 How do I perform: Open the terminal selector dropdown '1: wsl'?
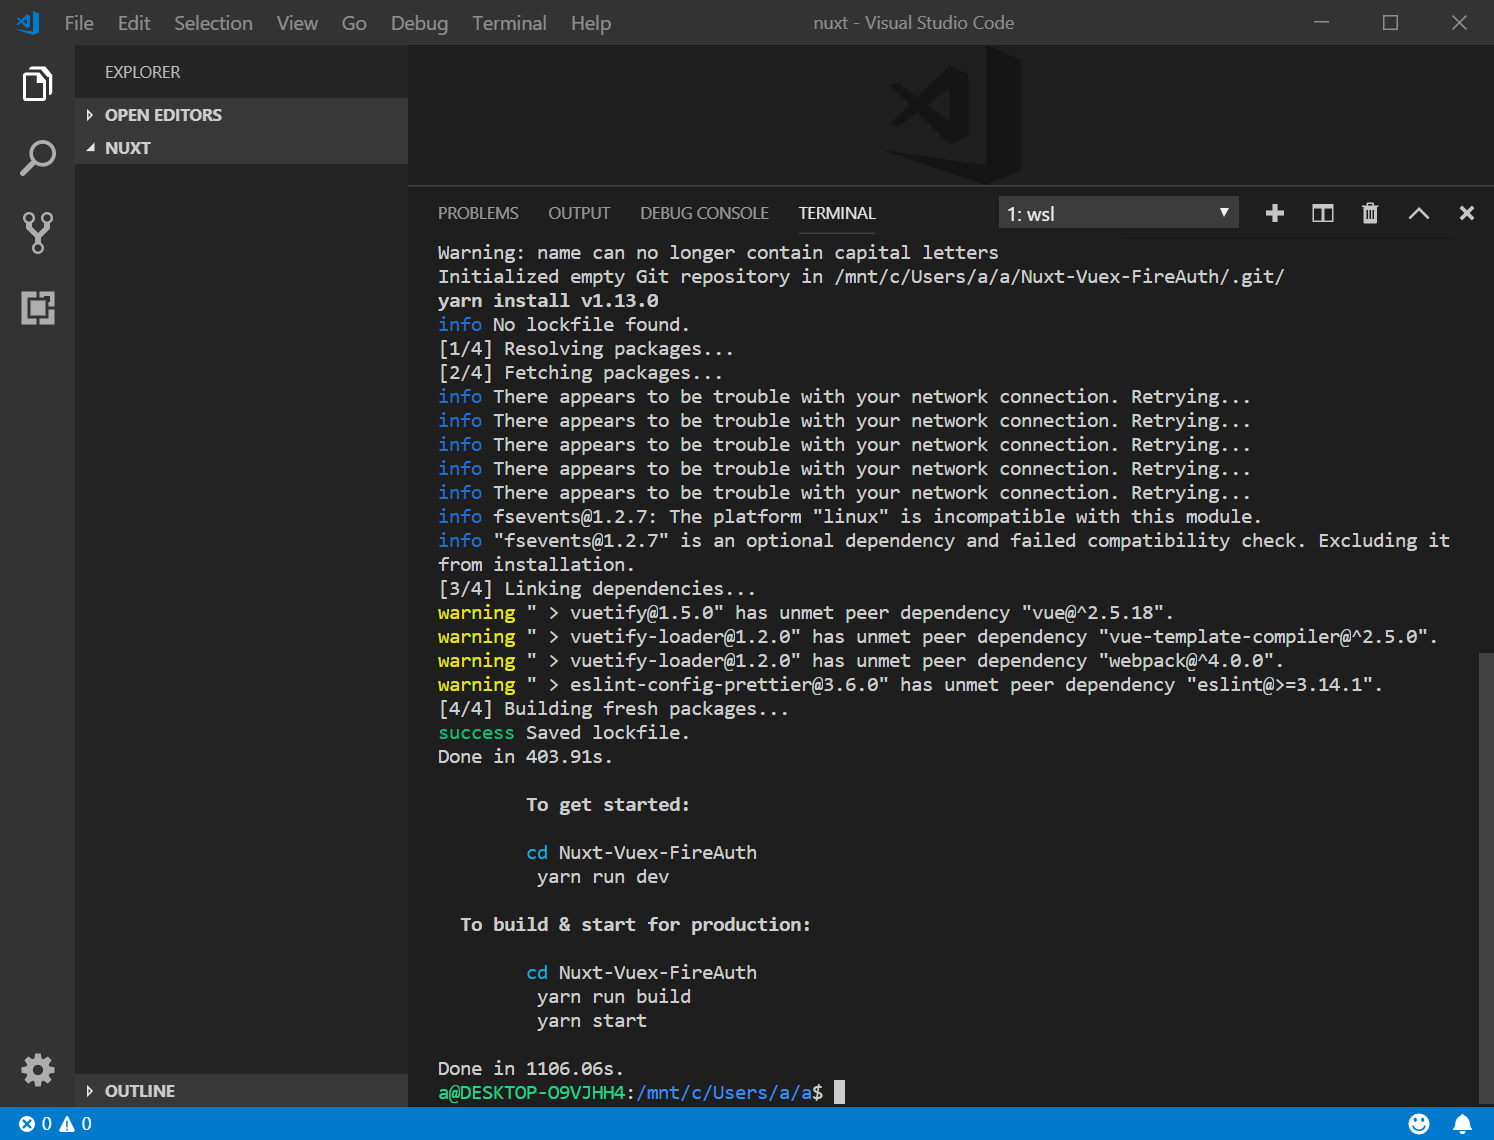pyautogui.click(x=1117, y=213)
